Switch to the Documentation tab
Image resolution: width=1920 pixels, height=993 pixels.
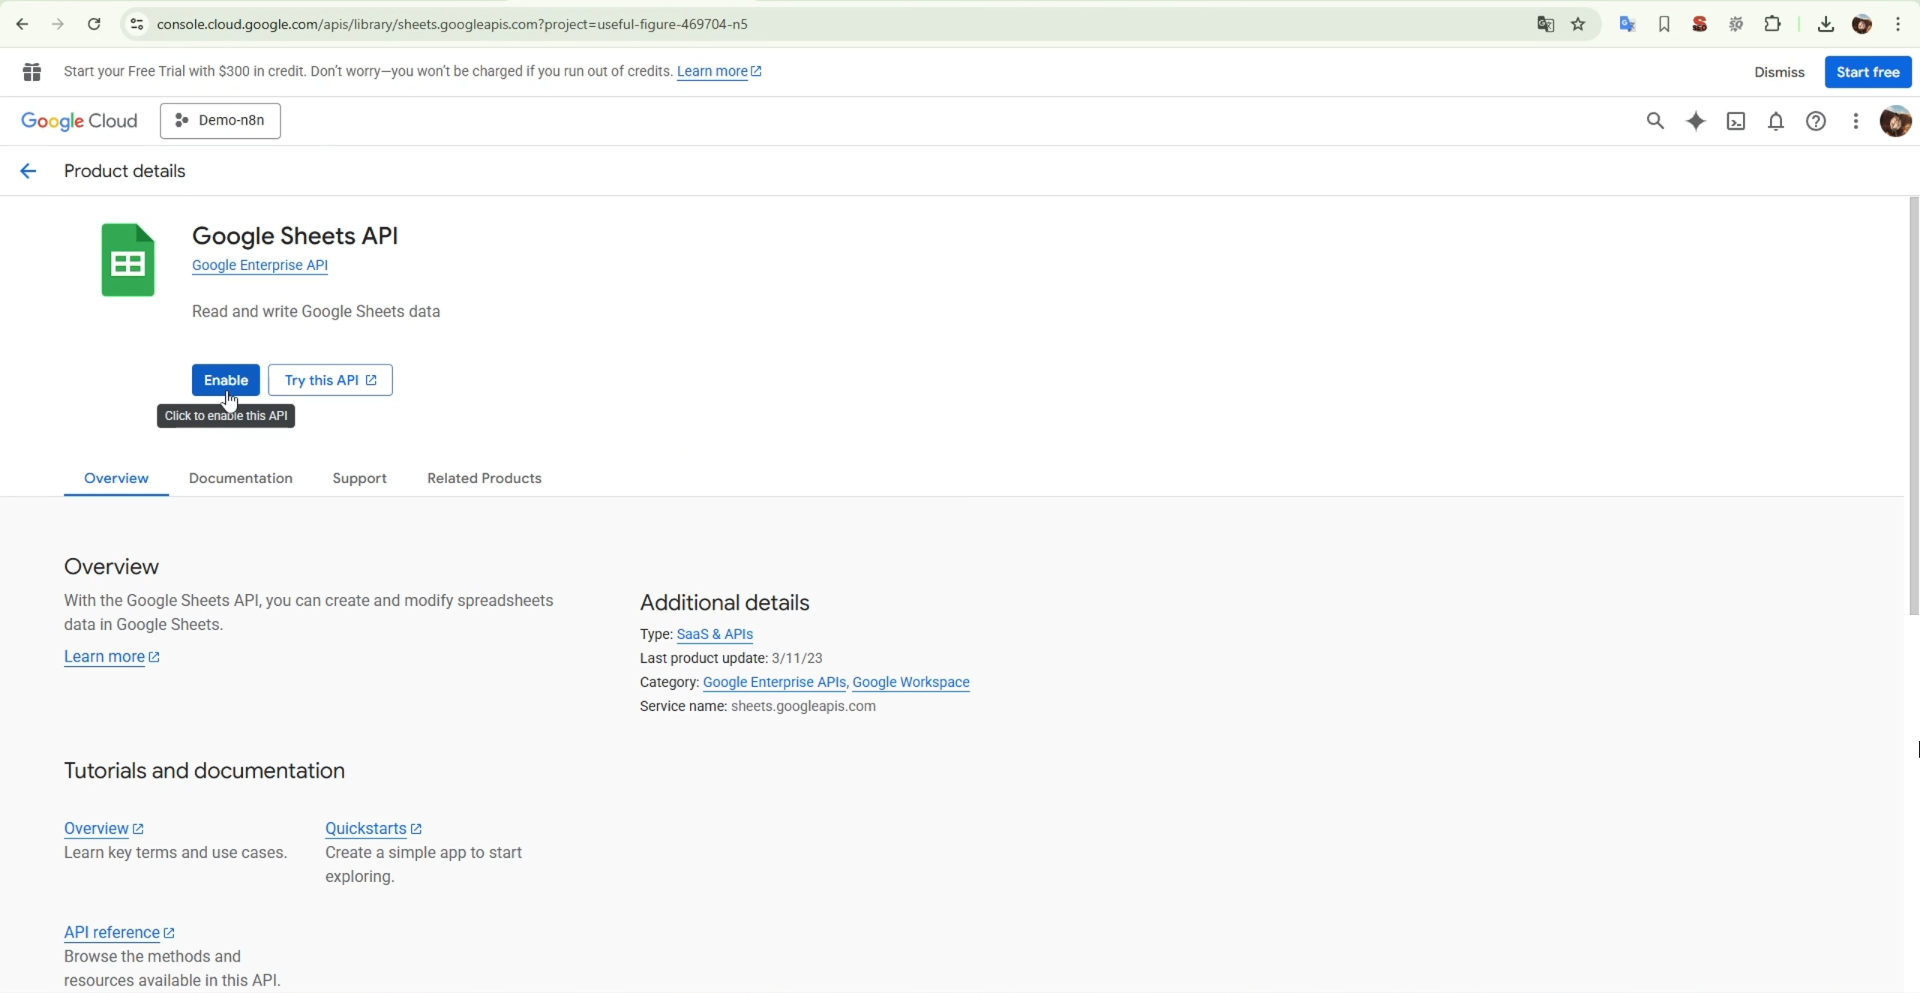tap(241, 478)
